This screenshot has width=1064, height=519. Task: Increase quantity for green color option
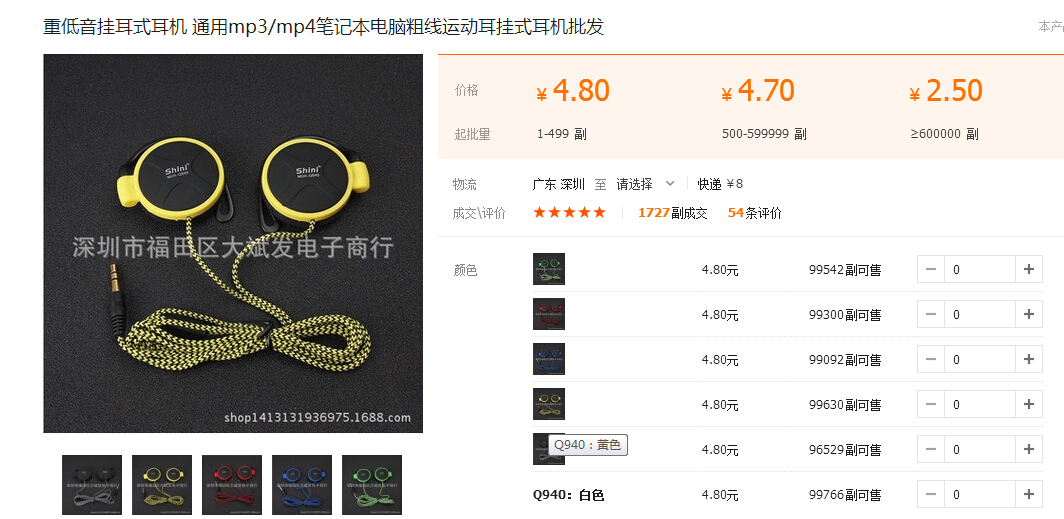coord(1029,269)
